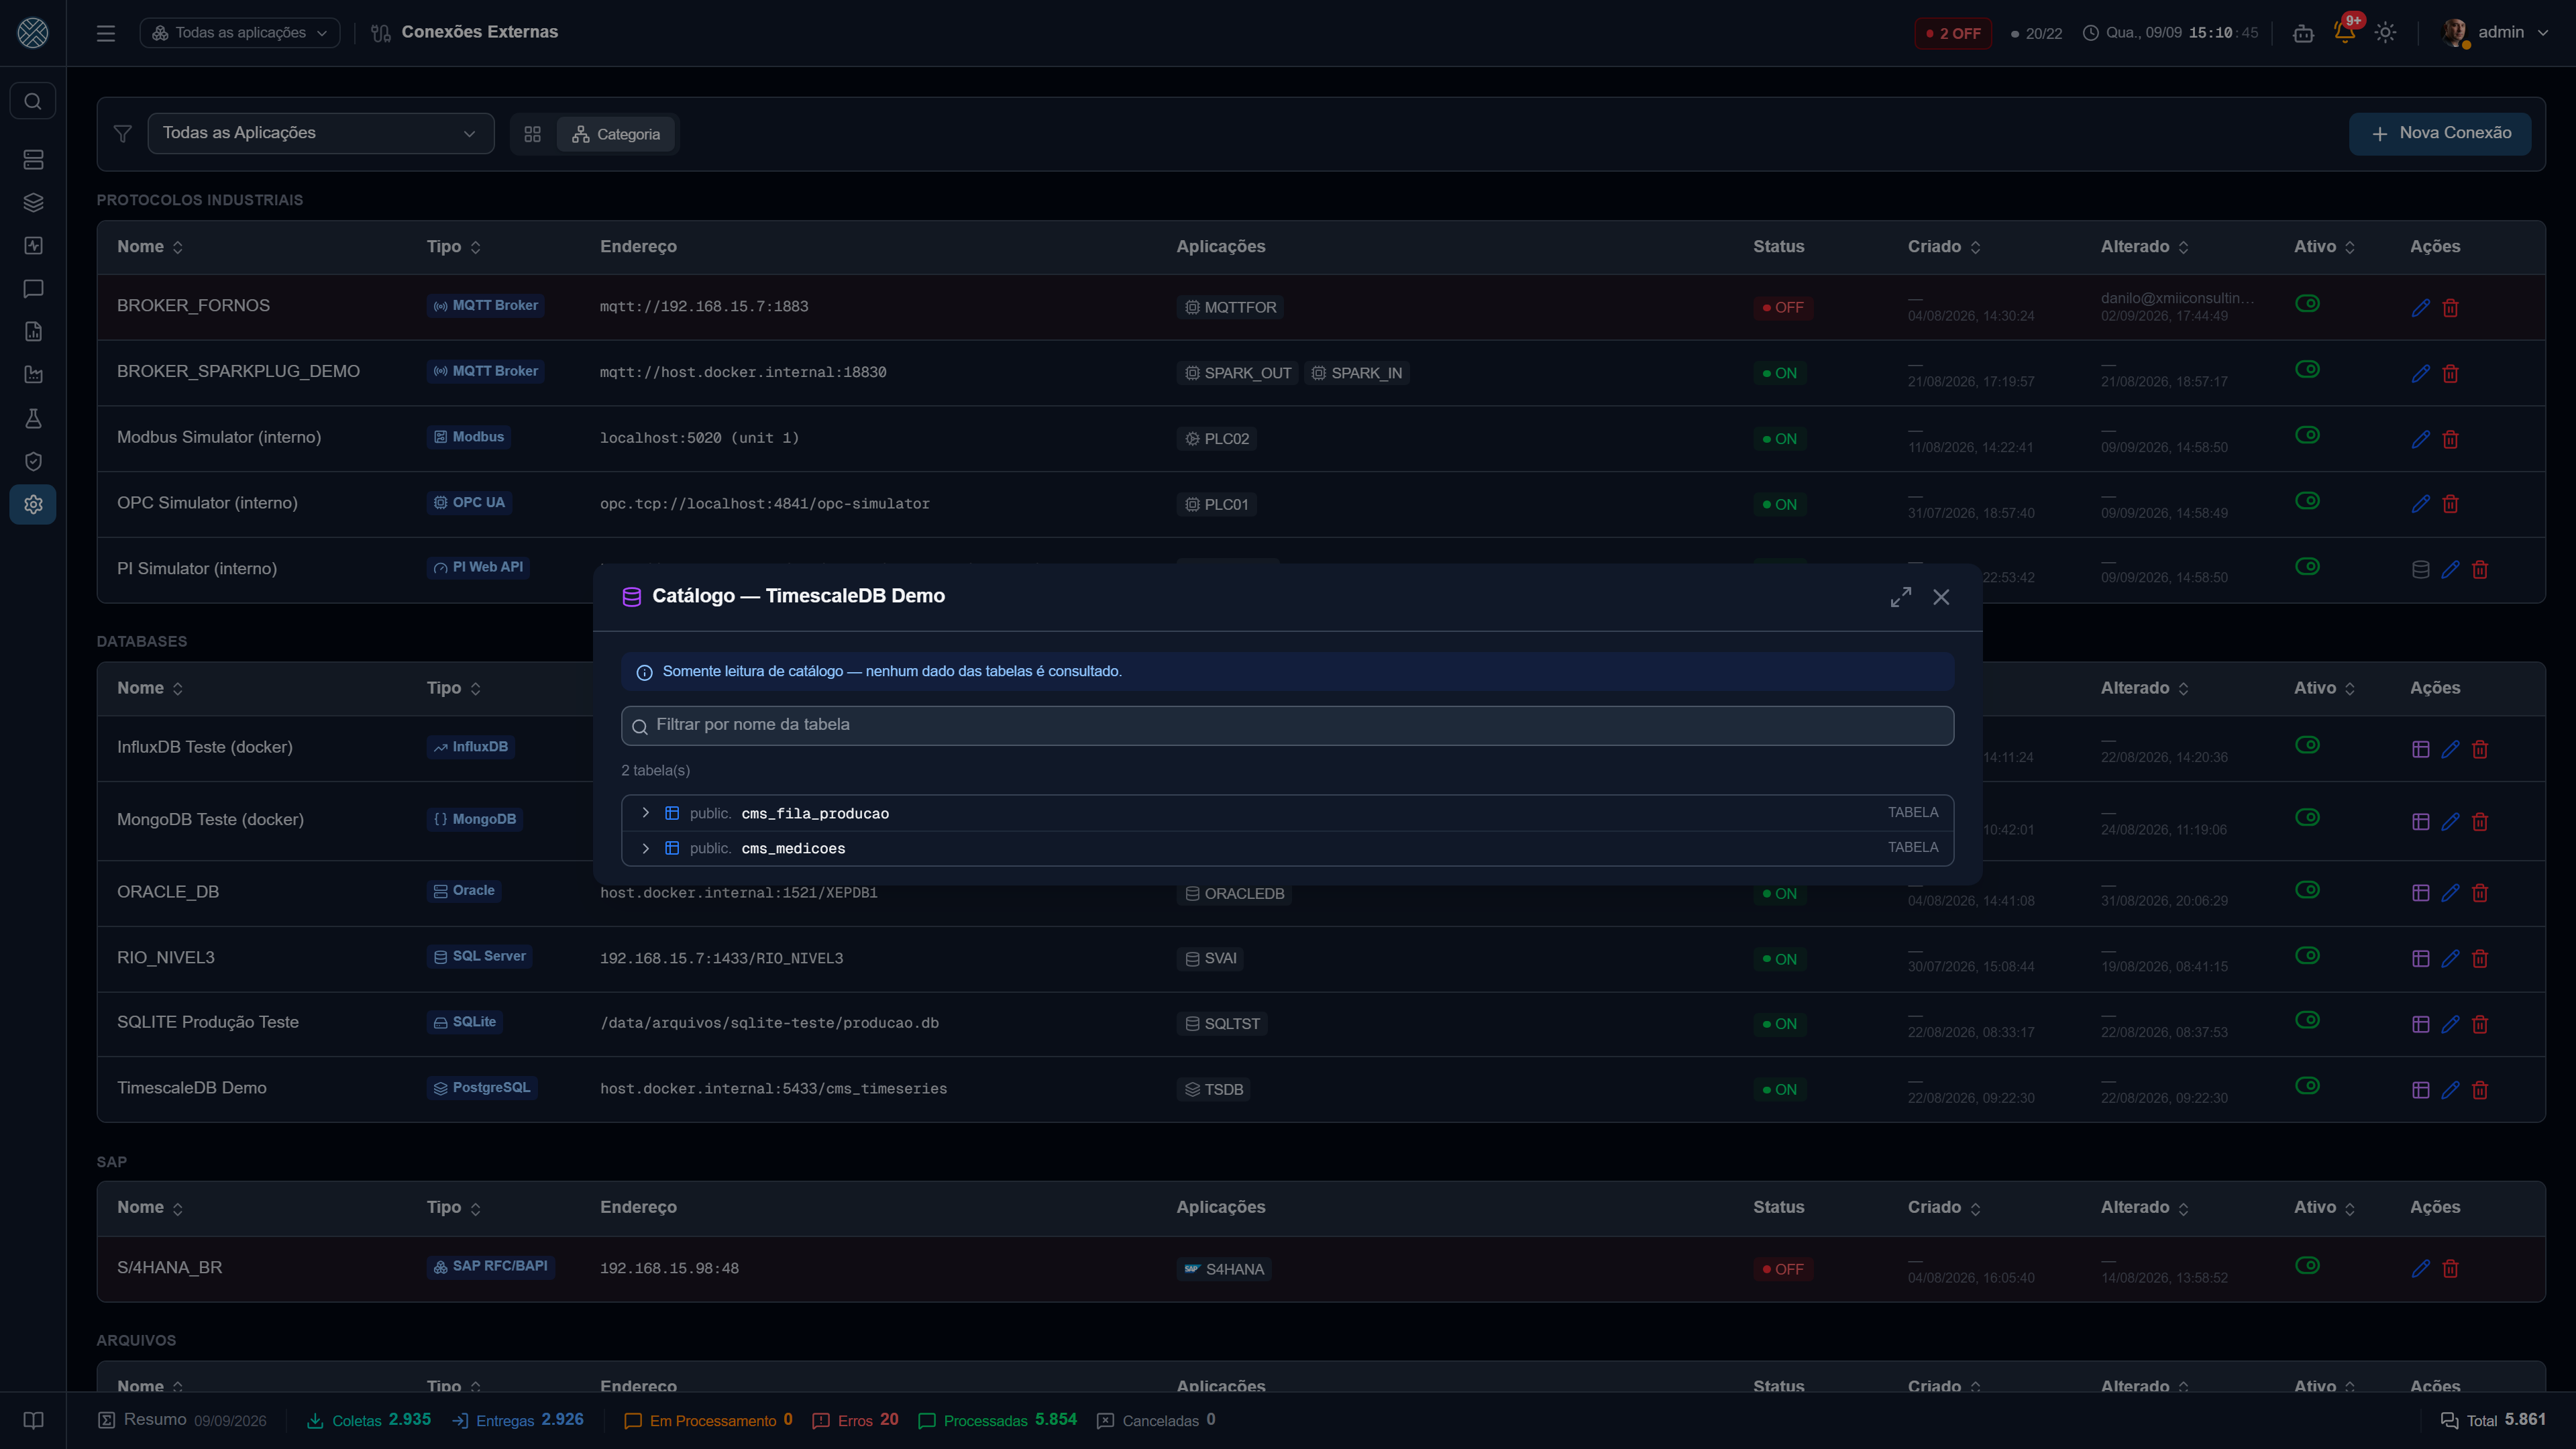This screenshot has height=1449, width=2576.
Task: Open the flask icon in sidebar
Action: 33,418
